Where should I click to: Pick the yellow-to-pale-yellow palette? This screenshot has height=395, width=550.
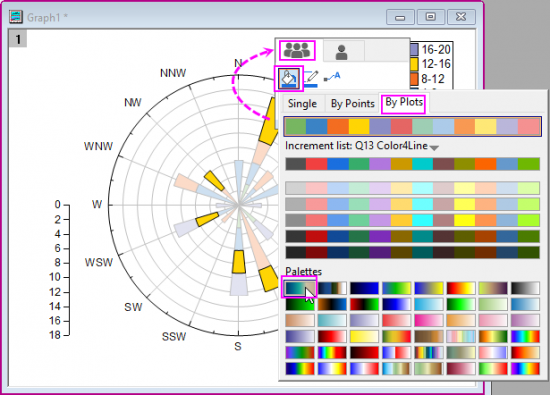(364, 336)
